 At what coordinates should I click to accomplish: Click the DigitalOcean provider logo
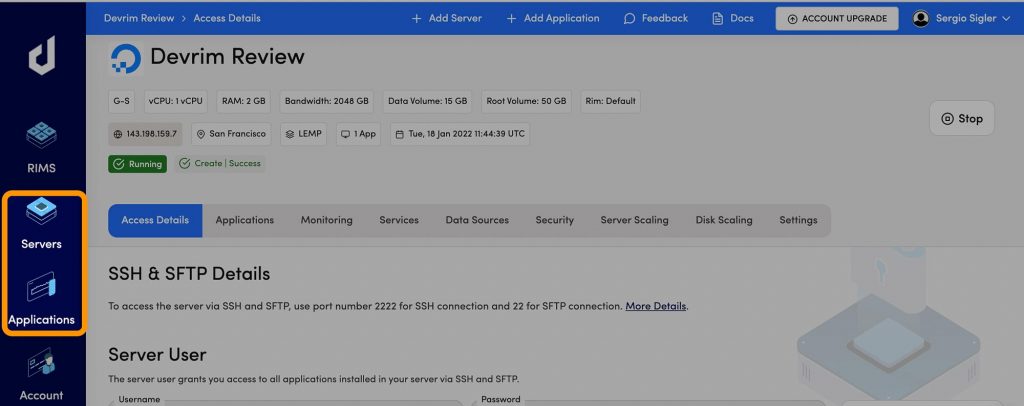click(x=126, y=58)
